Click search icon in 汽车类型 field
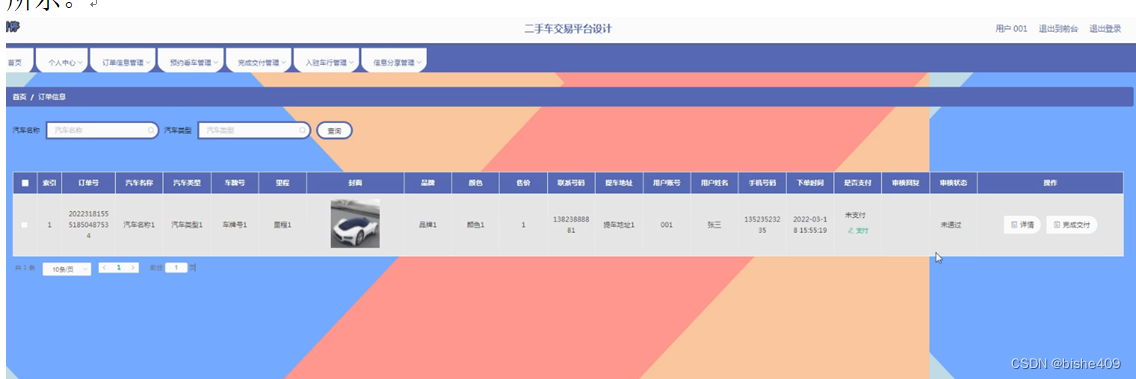This screenshot has width=1136, height=379. click(302, 130)
